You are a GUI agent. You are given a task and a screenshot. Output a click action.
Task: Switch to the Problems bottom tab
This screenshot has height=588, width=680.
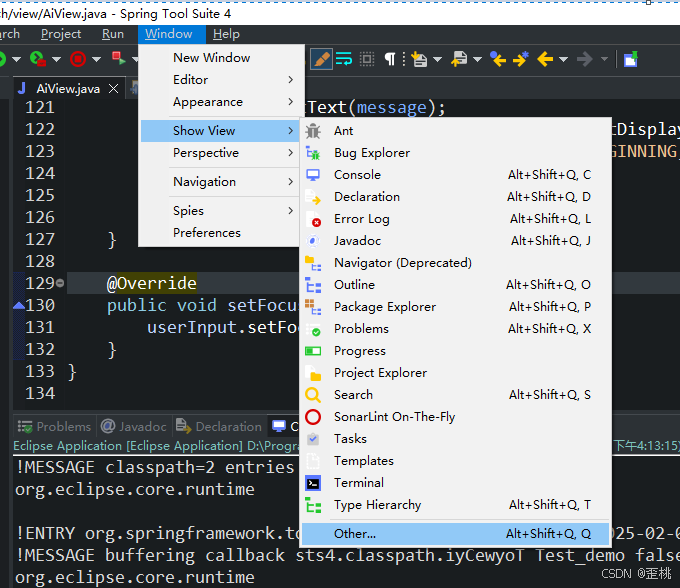tap(55, 427)
